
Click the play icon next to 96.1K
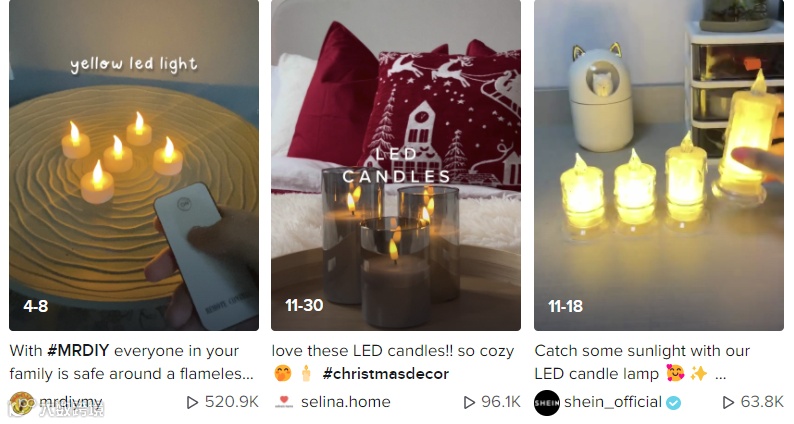tap(469, 402)
